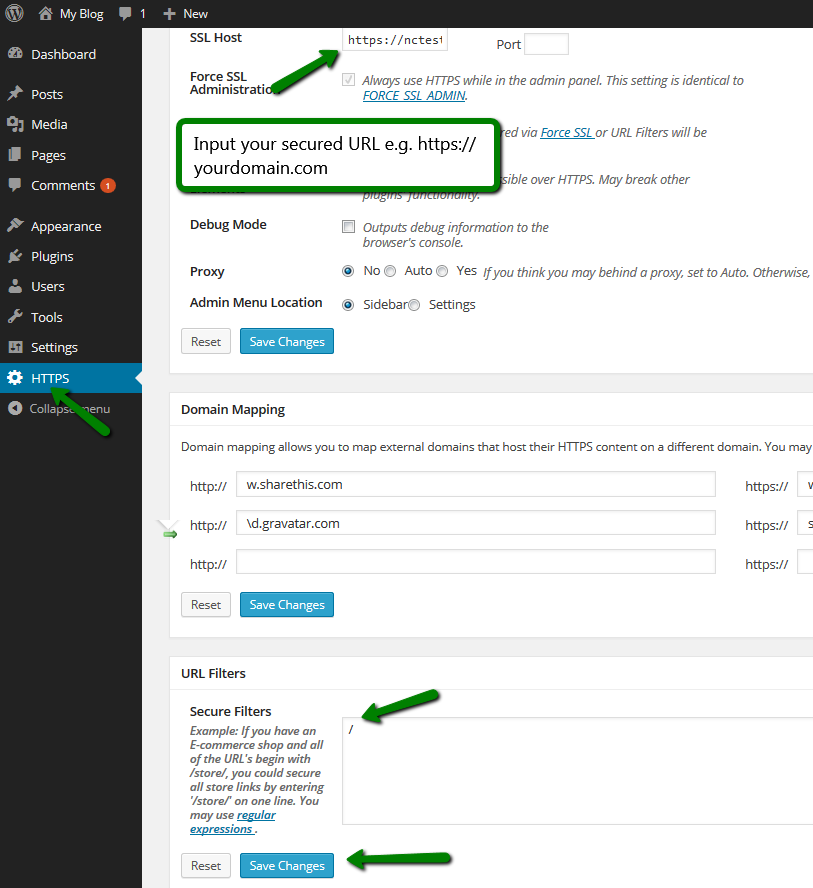813x888 pixels.
Task: Click the Secure Filters text area
Action: pos(577,771)
